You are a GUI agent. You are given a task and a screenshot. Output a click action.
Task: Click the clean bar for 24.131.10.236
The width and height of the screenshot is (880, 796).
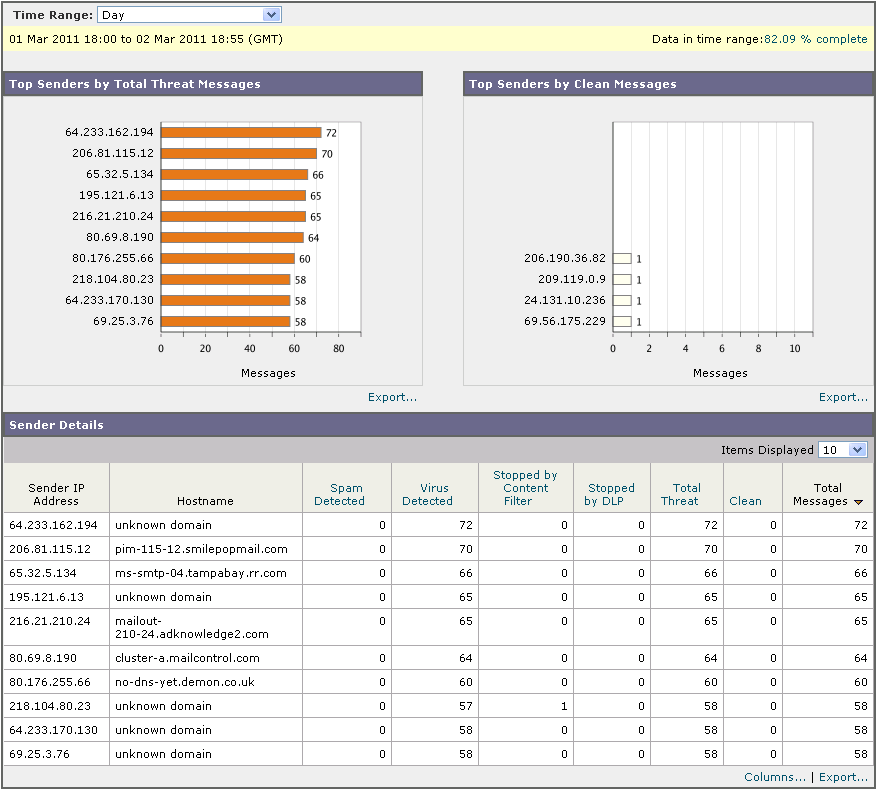622,301
